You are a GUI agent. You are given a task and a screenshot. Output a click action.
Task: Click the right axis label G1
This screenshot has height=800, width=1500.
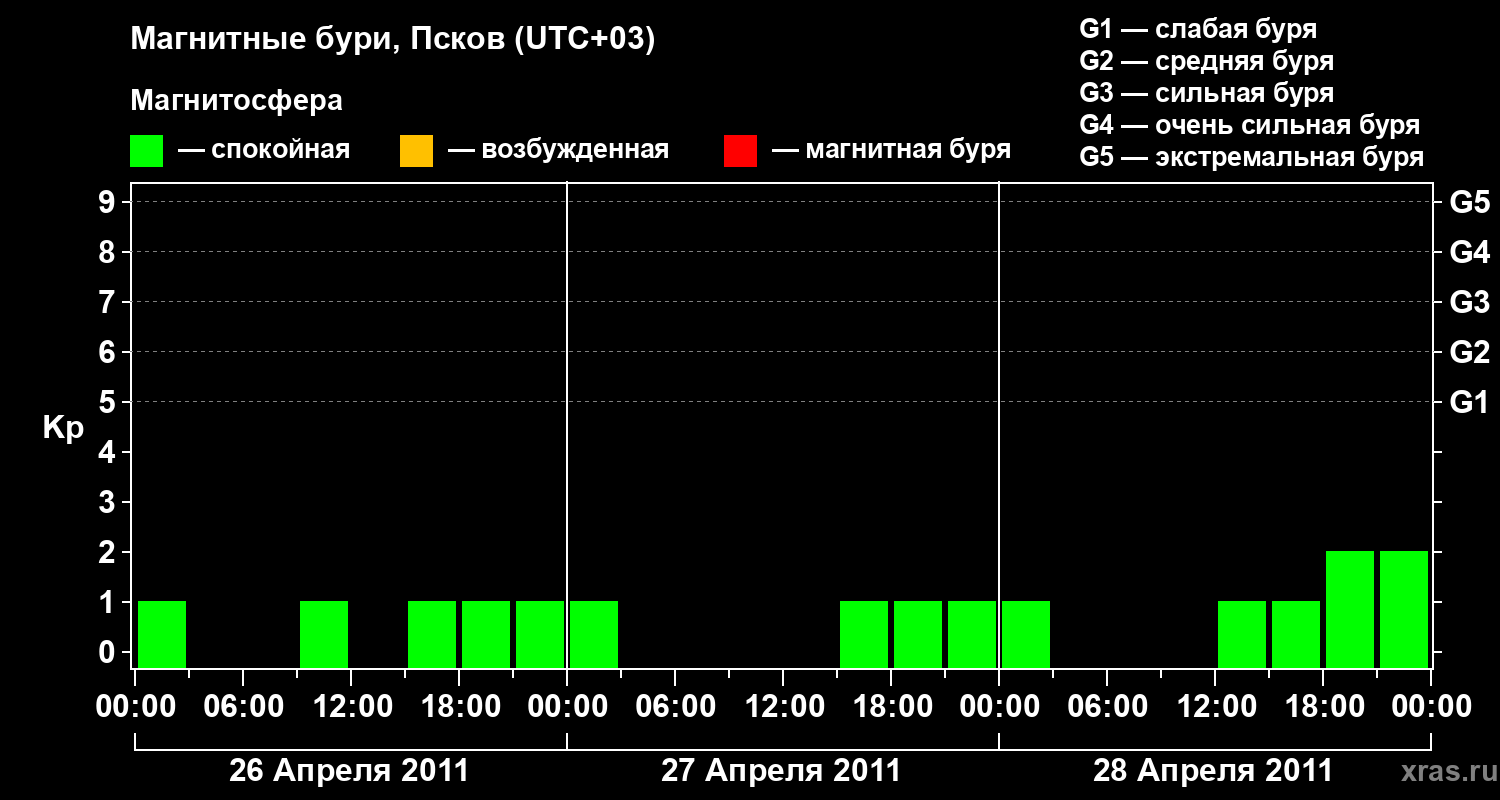point(1470,402)
